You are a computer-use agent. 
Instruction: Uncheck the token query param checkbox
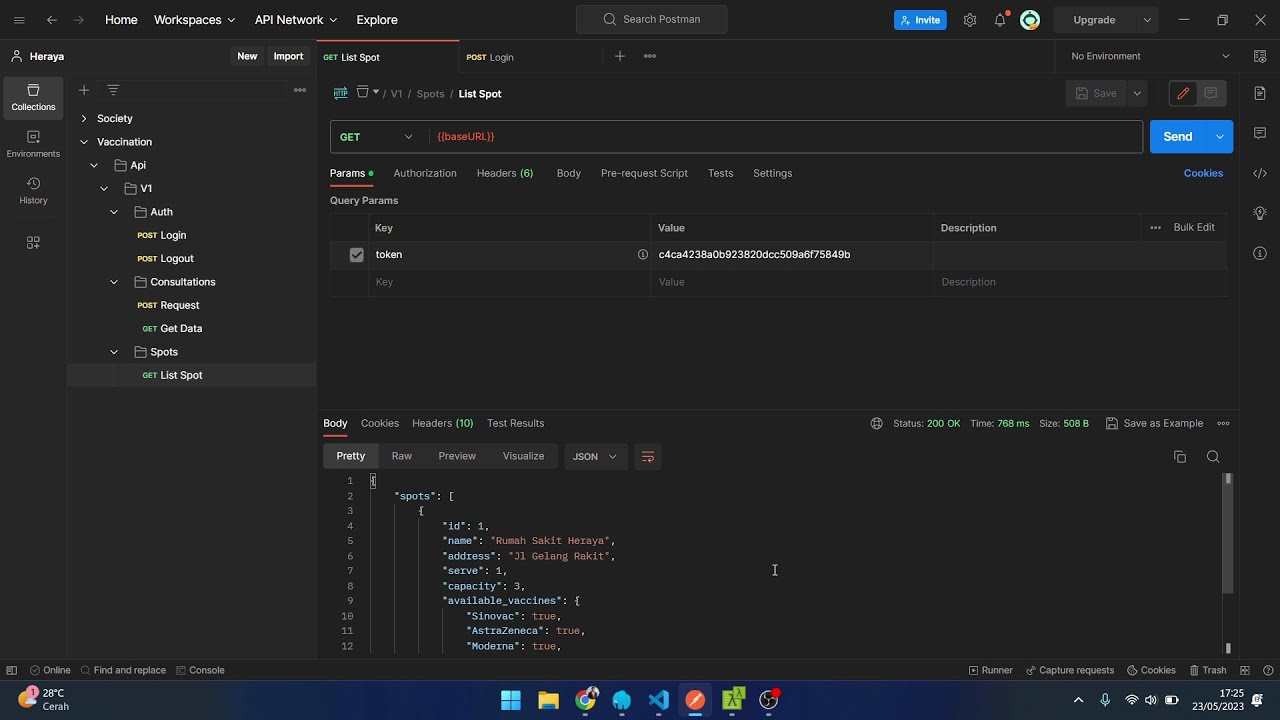tap(356, 255)
